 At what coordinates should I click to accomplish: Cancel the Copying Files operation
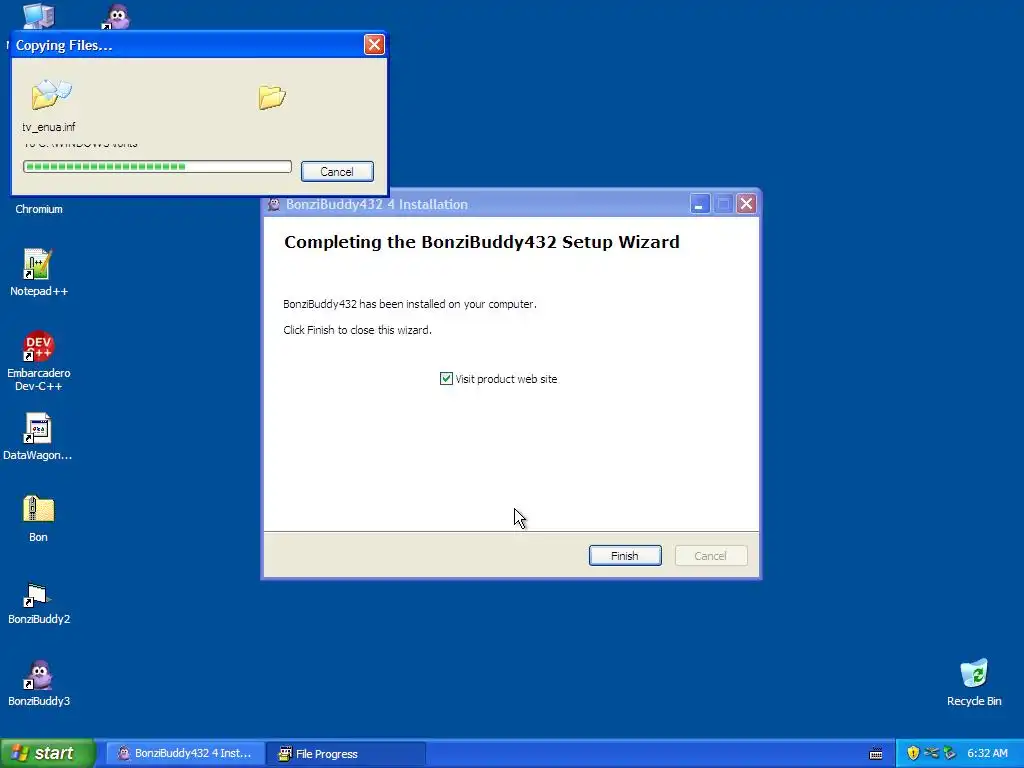337,172
